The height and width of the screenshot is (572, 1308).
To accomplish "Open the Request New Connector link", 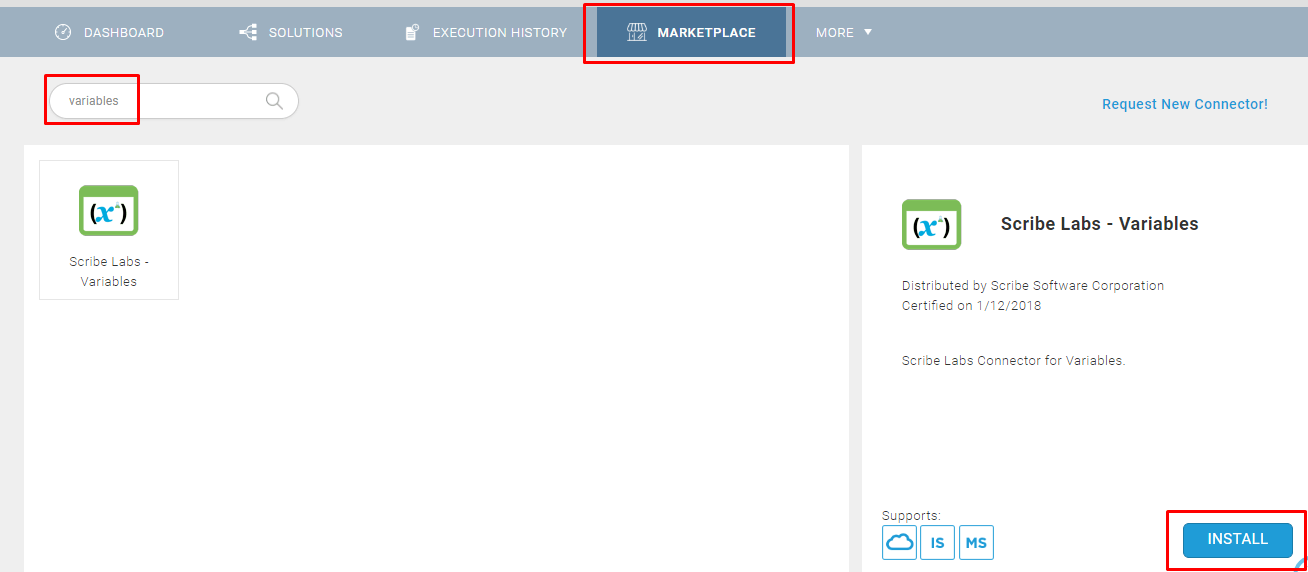I will 1184,104.
